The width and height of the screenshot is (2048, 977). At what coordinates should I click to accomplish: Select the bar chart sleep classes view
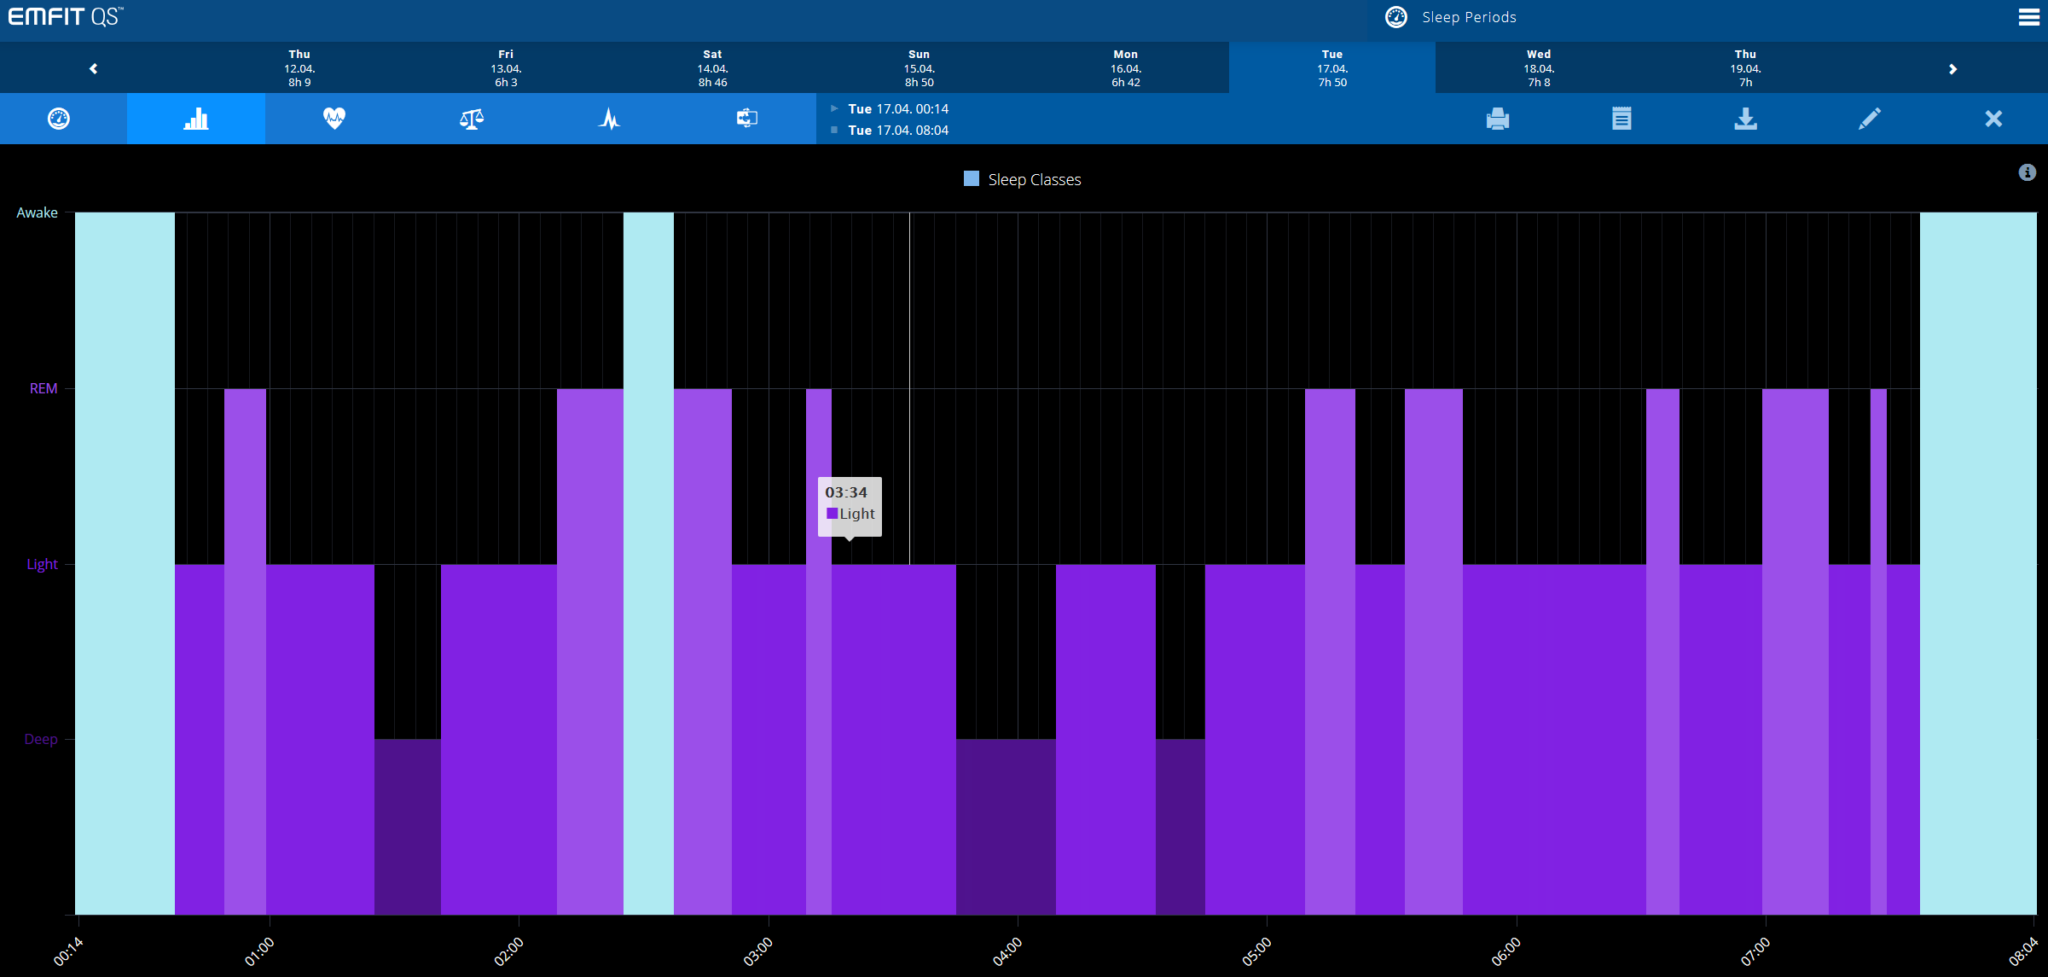tap(196, 119)
